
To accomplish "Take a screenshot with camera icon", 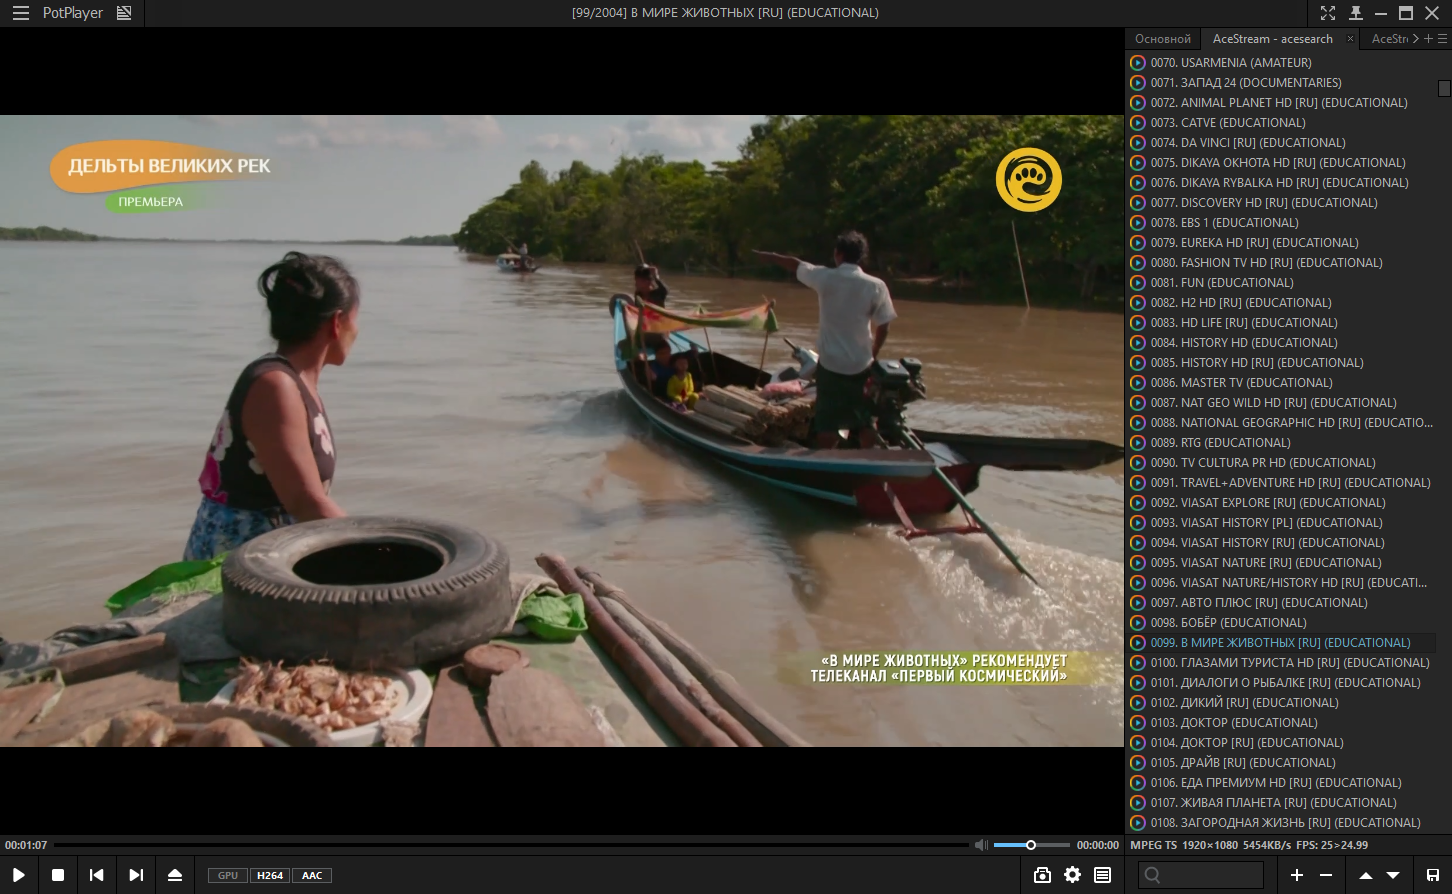I will tap(1042, 875).
